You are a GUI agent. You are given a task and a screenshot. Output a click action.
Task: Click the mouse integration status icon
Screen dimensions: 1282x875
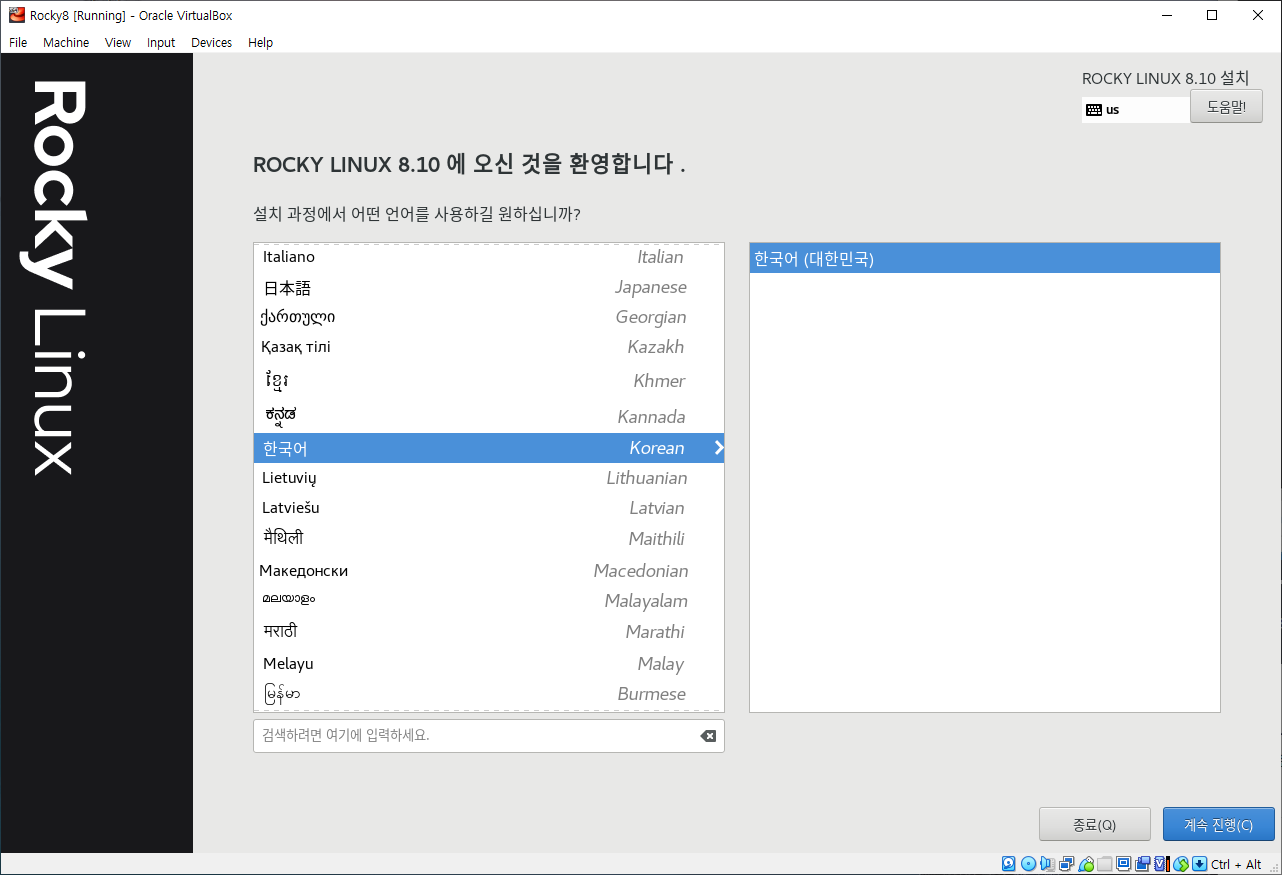1181,864
